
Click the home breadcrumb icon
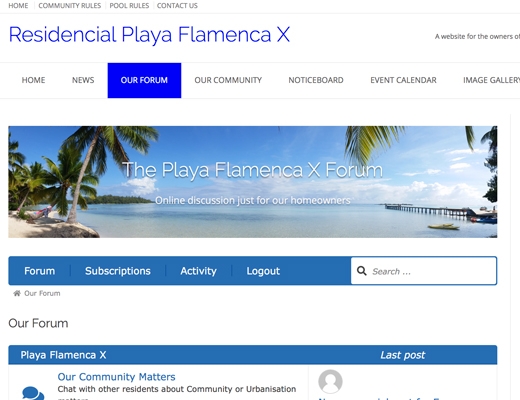pyautogui.click(x=17, y=293)
